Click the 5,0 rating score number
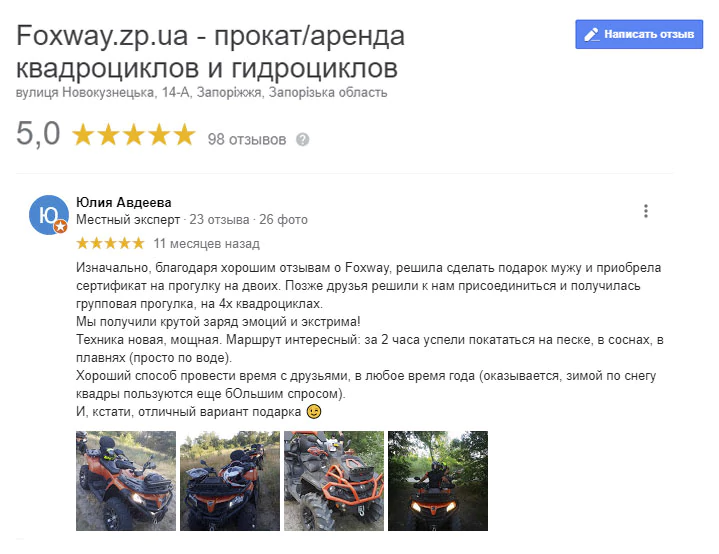 (38, 134)
